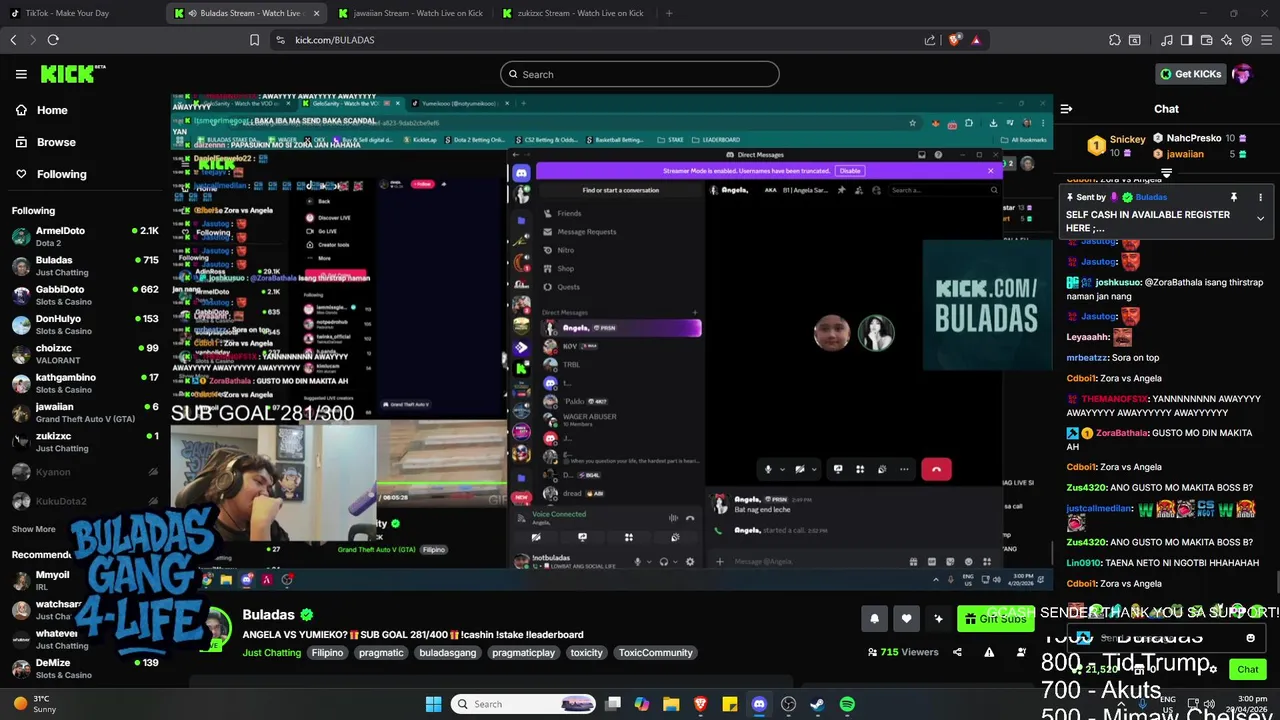Open emoji picker in chat input
Screen dimensions: 1280x720
1250,638
